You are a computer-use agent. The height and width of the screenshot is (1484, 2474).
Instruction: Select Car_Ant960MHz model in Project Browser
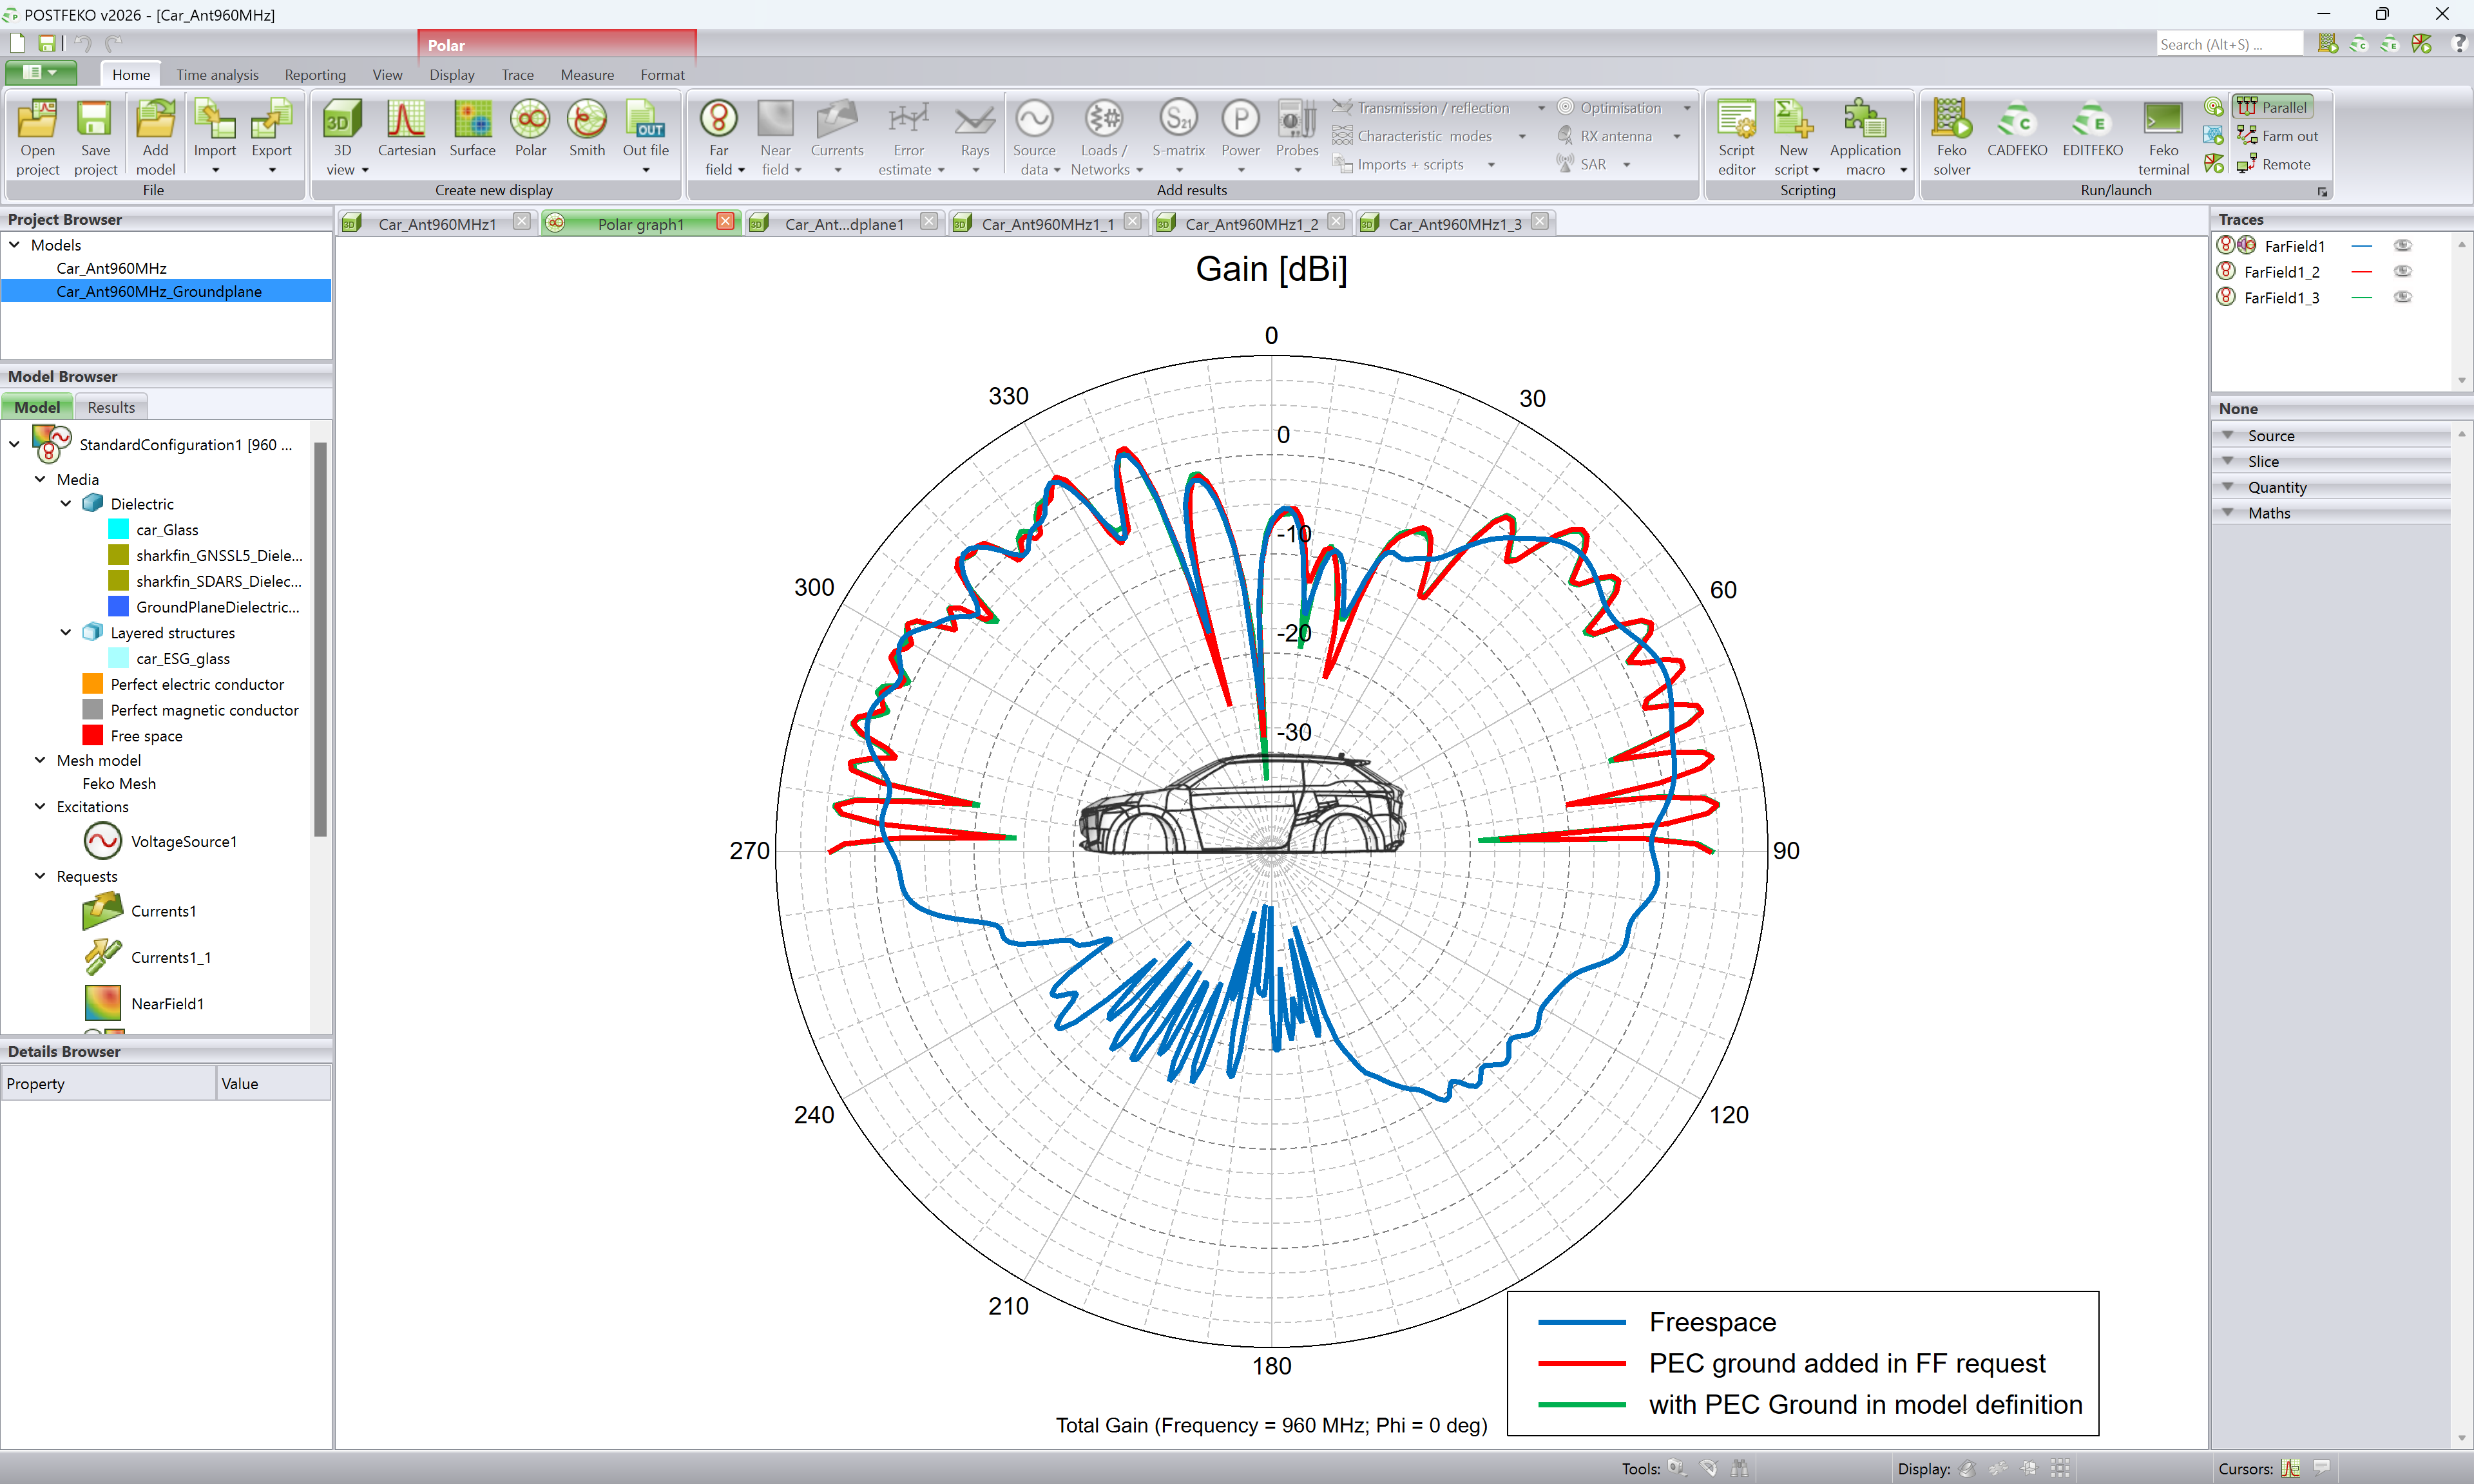(x=111, y=268)
